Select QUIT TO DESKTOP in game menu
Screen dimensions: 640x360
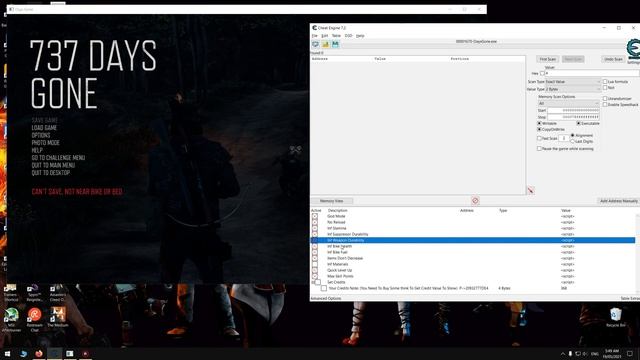coord(51,173)
